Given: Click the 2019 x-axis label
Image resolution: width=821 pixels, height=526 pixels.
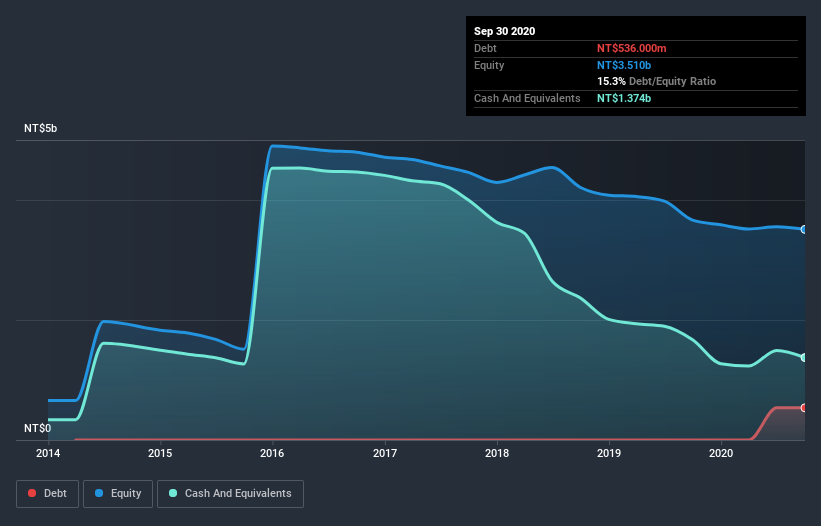Looking at the screenshot, I should click(x=609, y=453).
